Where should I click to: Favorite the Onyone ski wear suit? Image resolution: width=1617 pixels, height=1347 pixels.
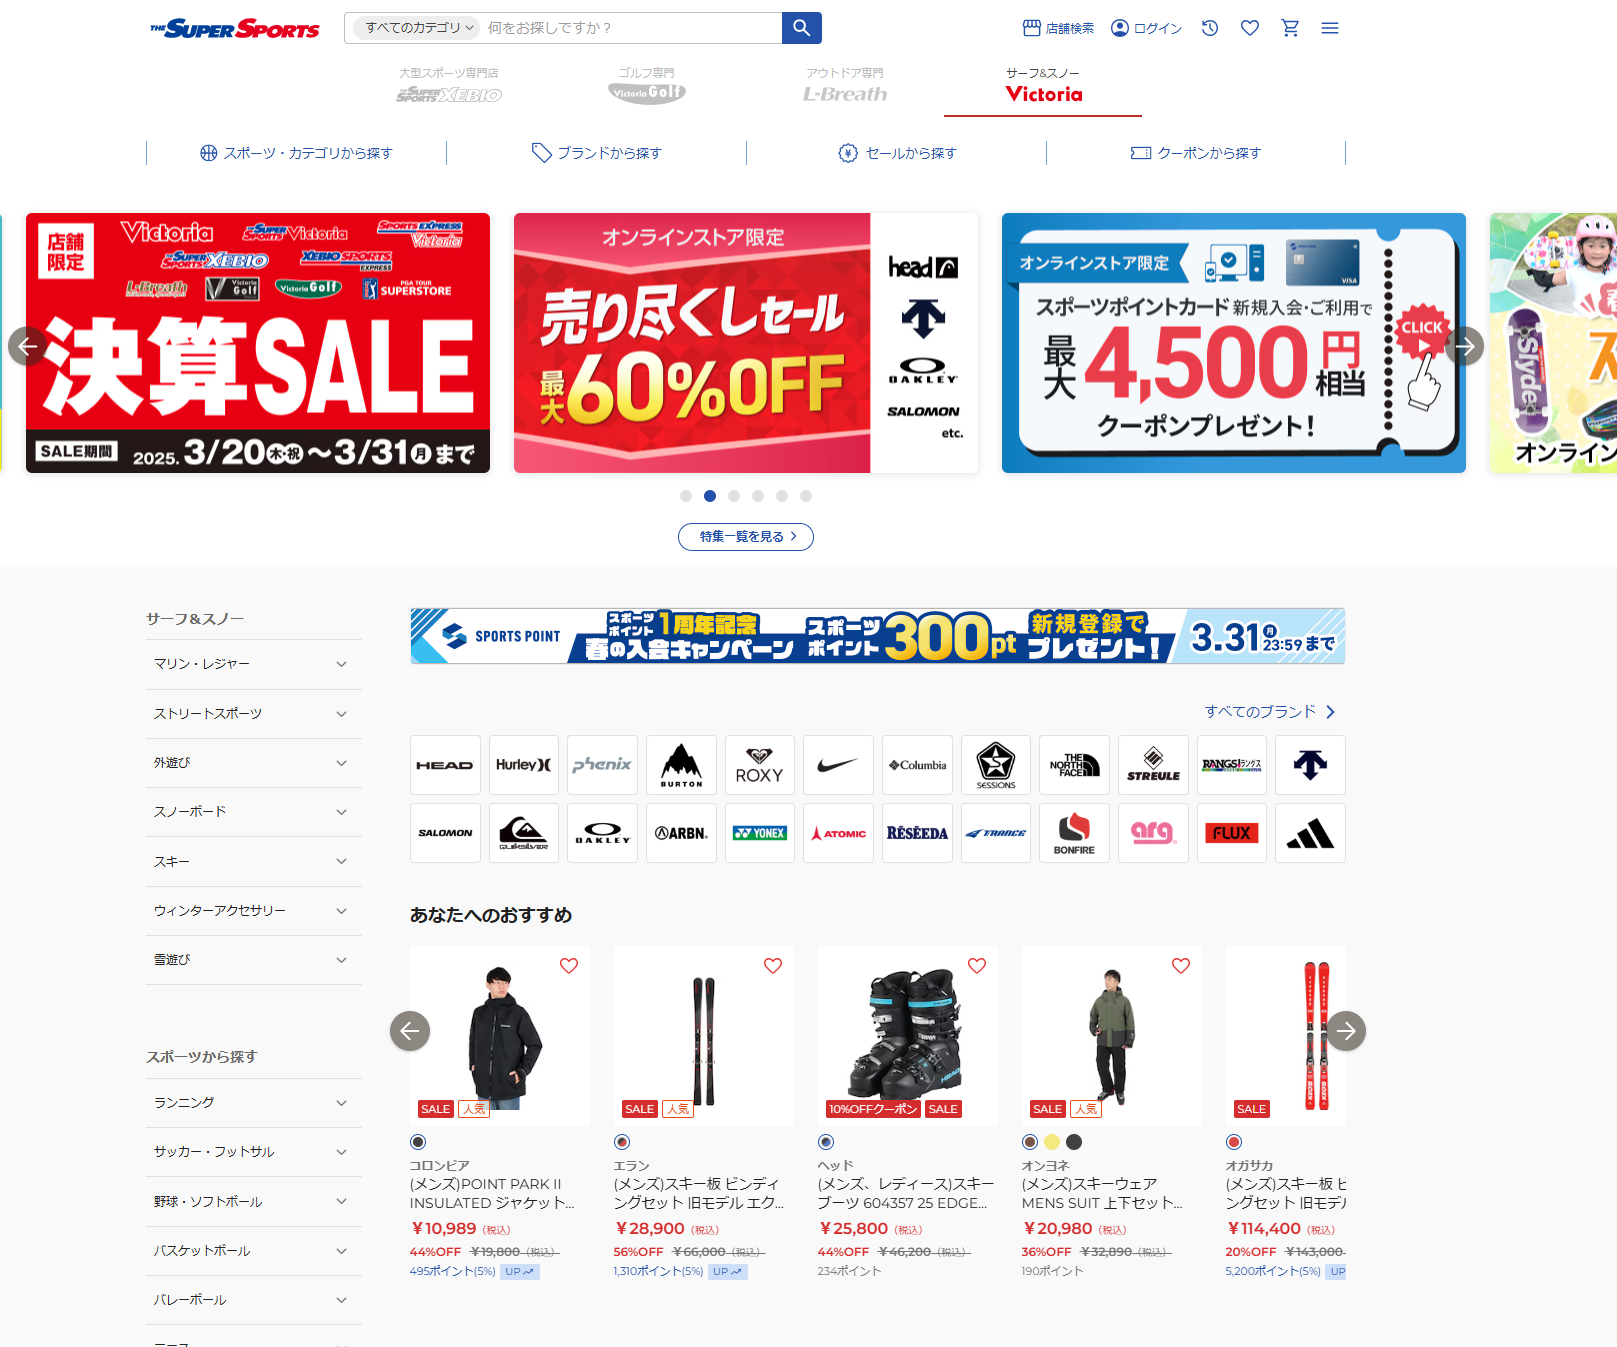(1181, 966)
